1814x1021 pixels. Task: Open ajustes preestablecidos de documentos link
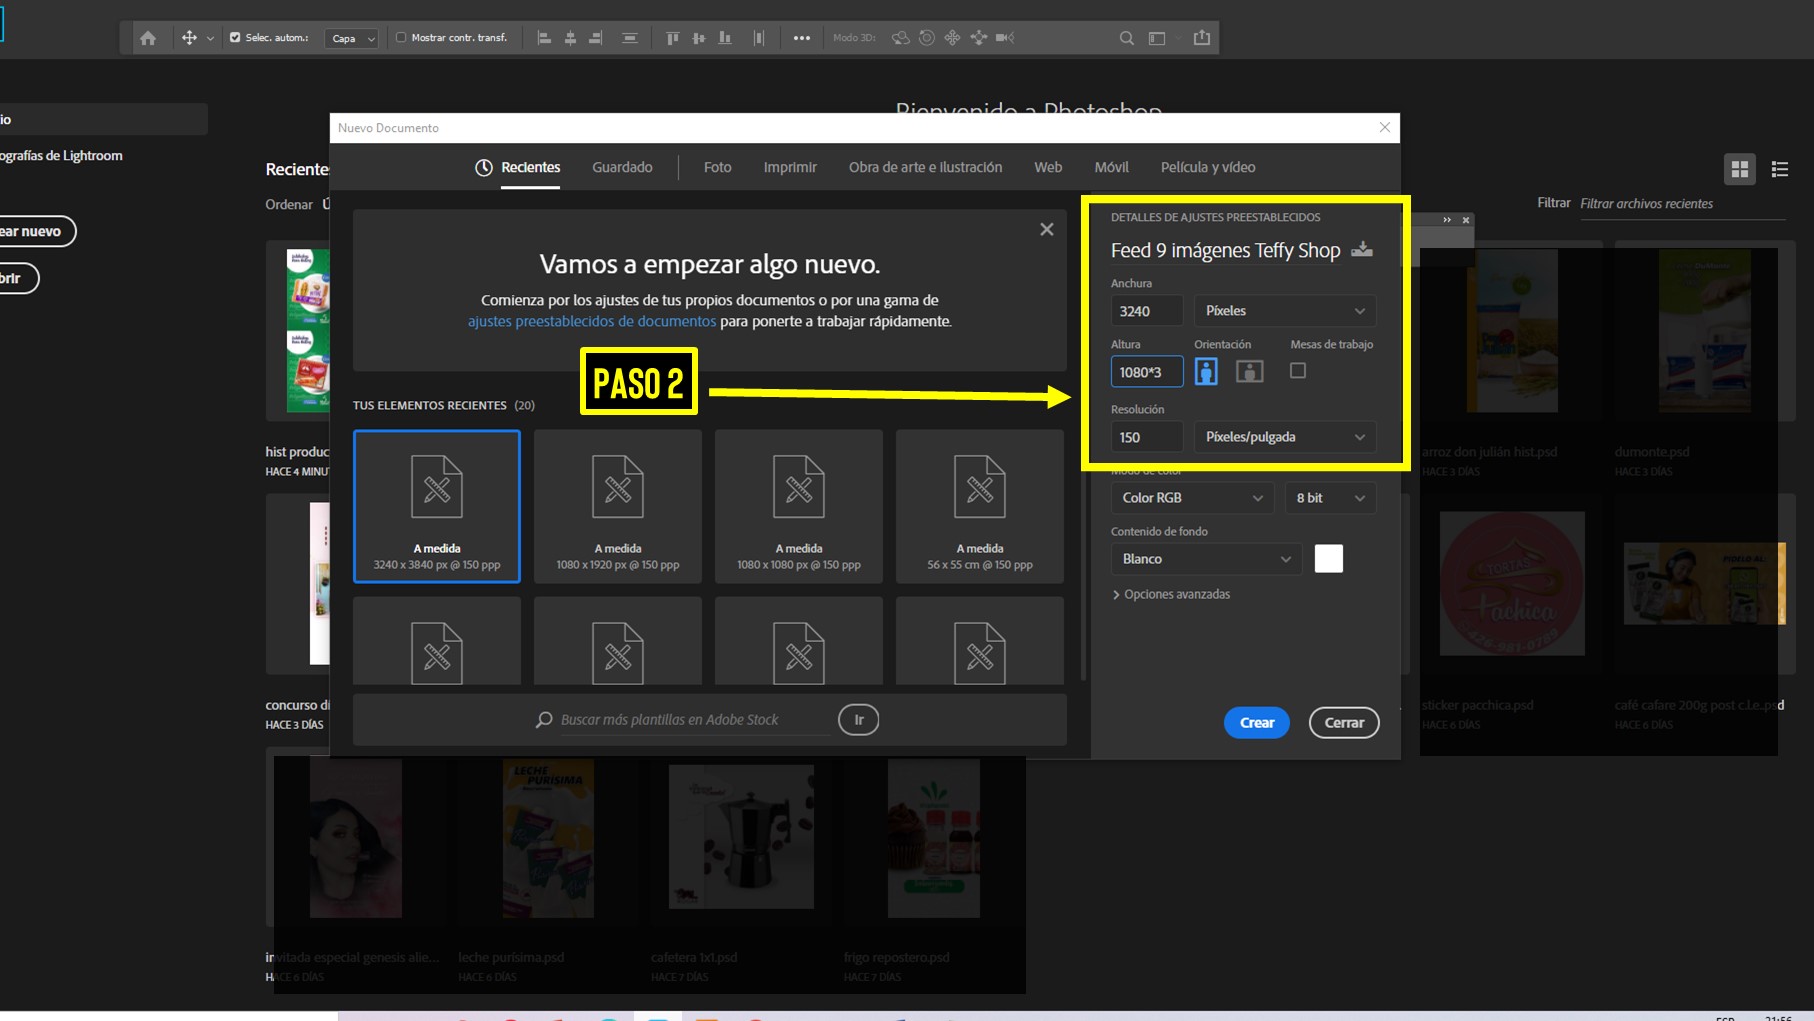coord(592,321)
